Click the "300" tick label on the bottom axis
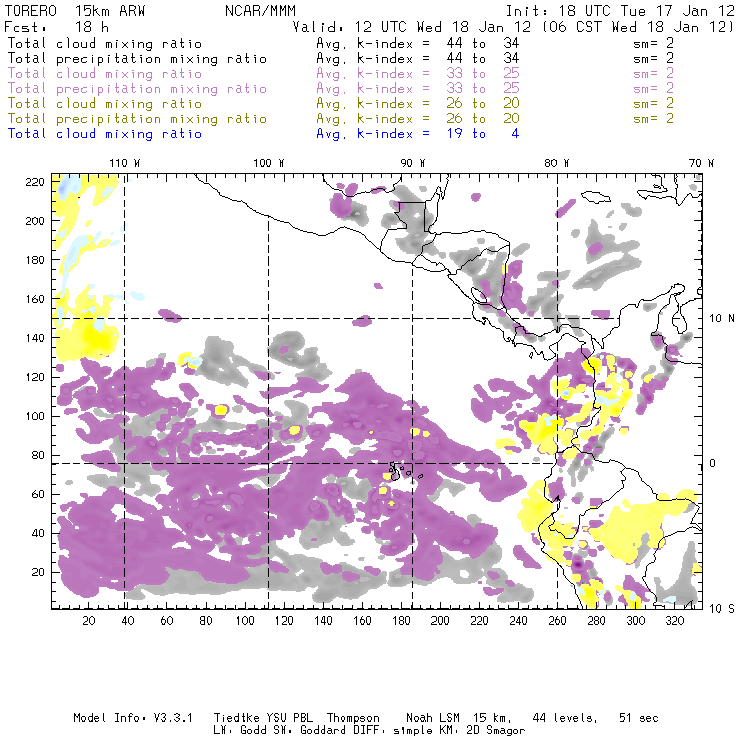The image size is (740, 740). (x=635, y=621)
